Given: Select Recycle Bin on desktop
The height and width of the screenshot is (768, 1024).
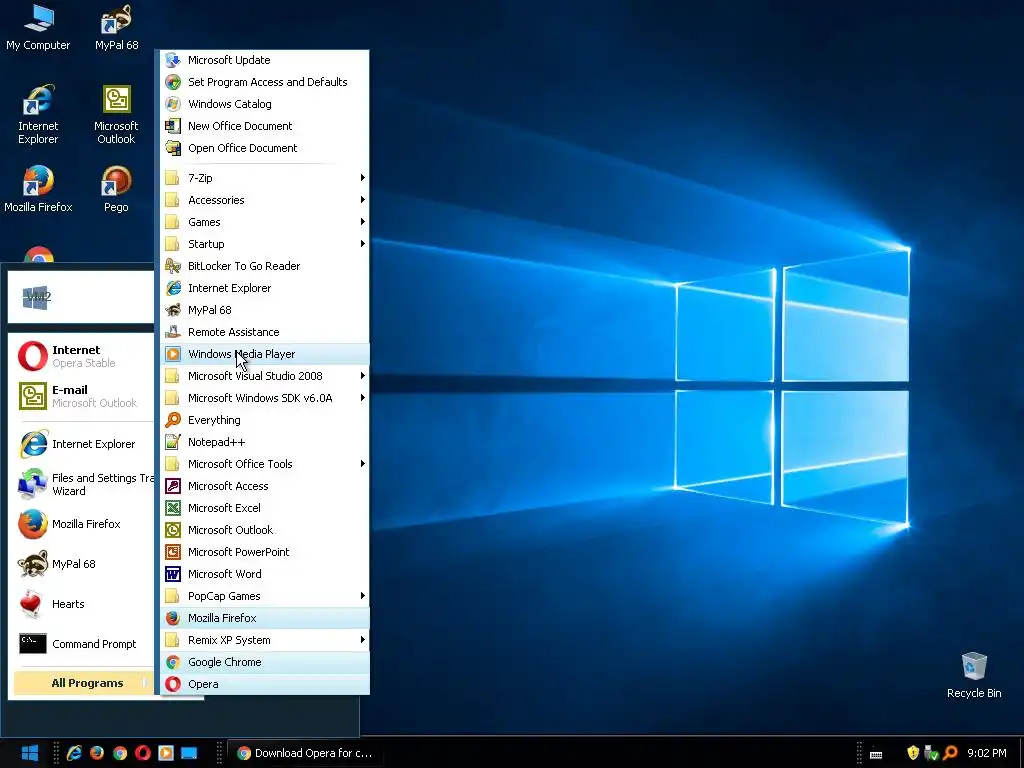Looking at the screenshot, I should click(x=974, y=675).
